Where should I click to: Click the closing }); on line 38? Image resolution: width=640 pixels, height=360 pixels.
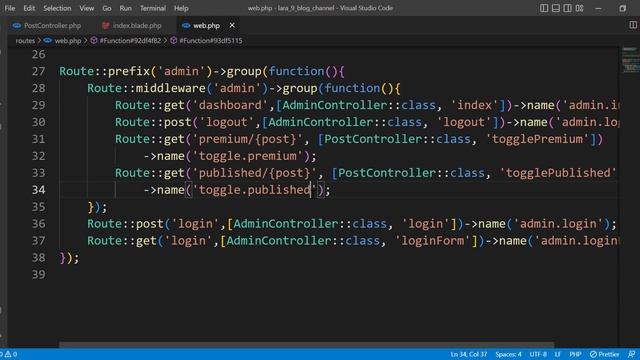click(69, 258)
